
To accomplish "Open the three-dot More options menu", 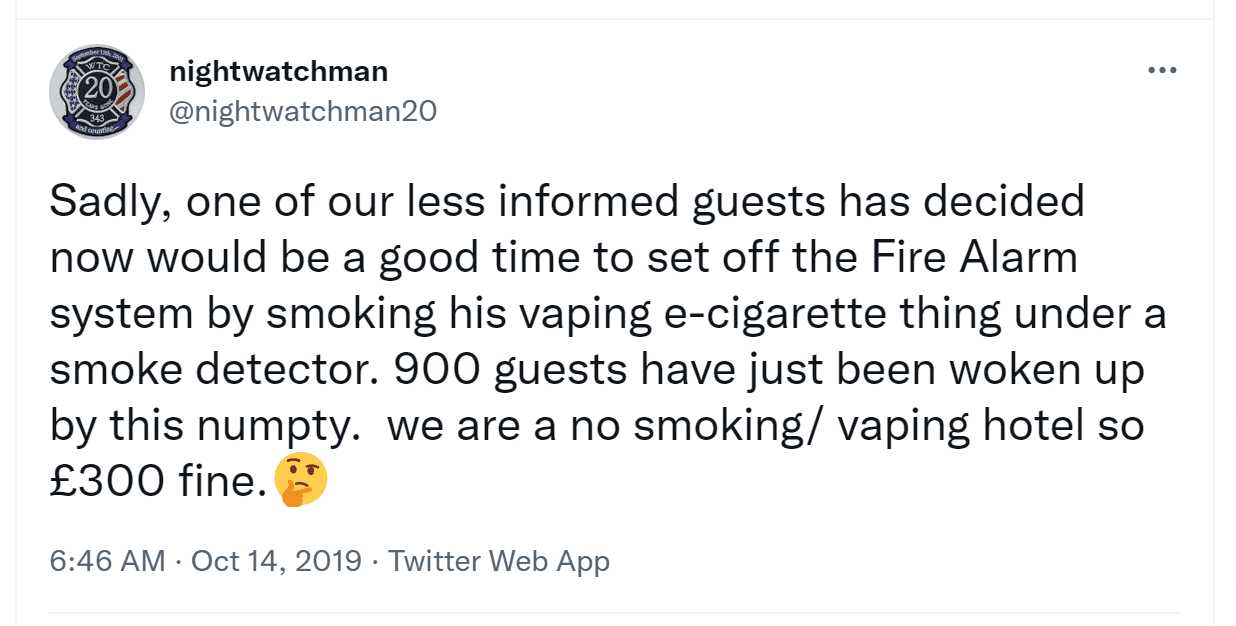I will [1161, 71].
